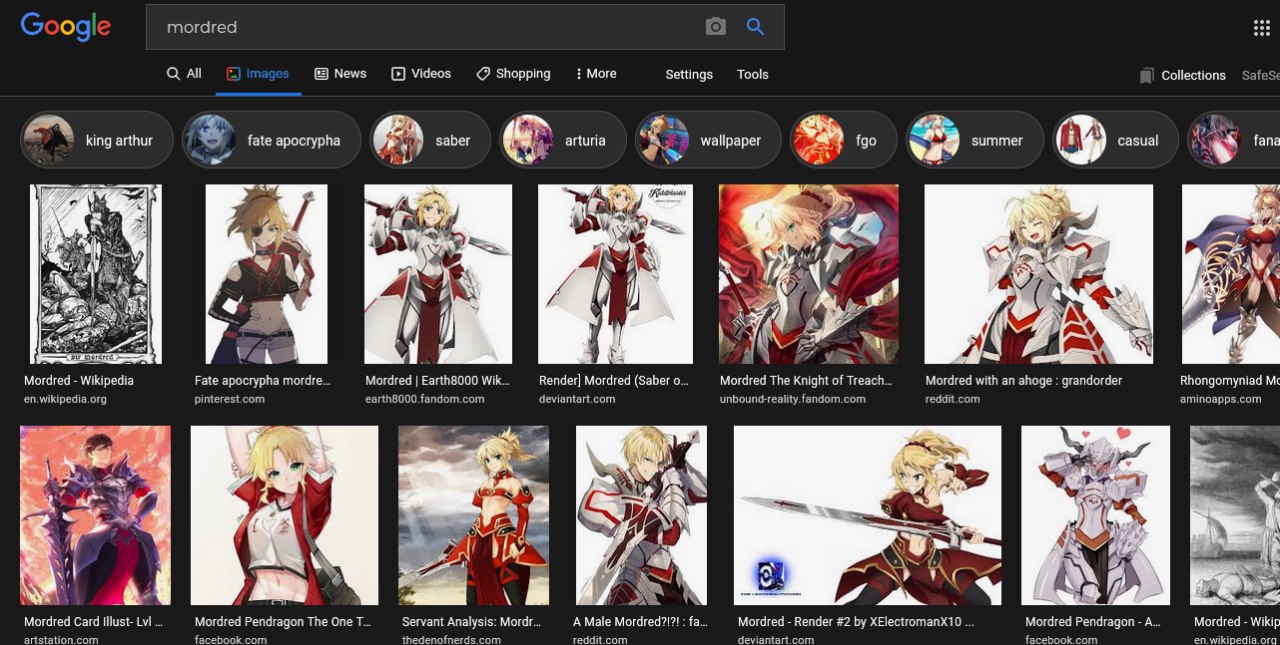1280x645 pixels.
Task: Click the earth8000.fandom.com source link
Action: click(x=425, y=399)
